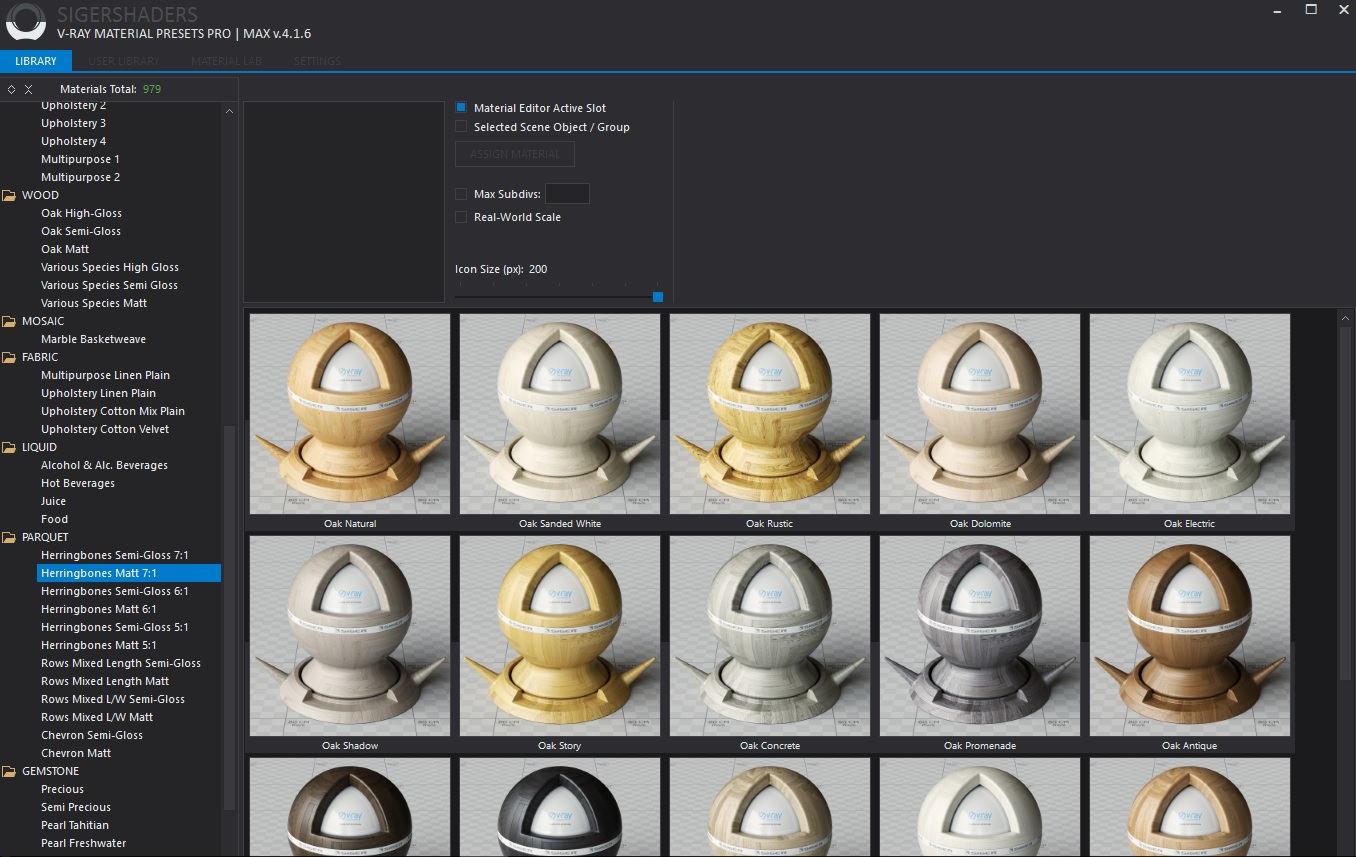Select Various Species Semi Gloss
1356x857 pixels.
tap(109, 285)
